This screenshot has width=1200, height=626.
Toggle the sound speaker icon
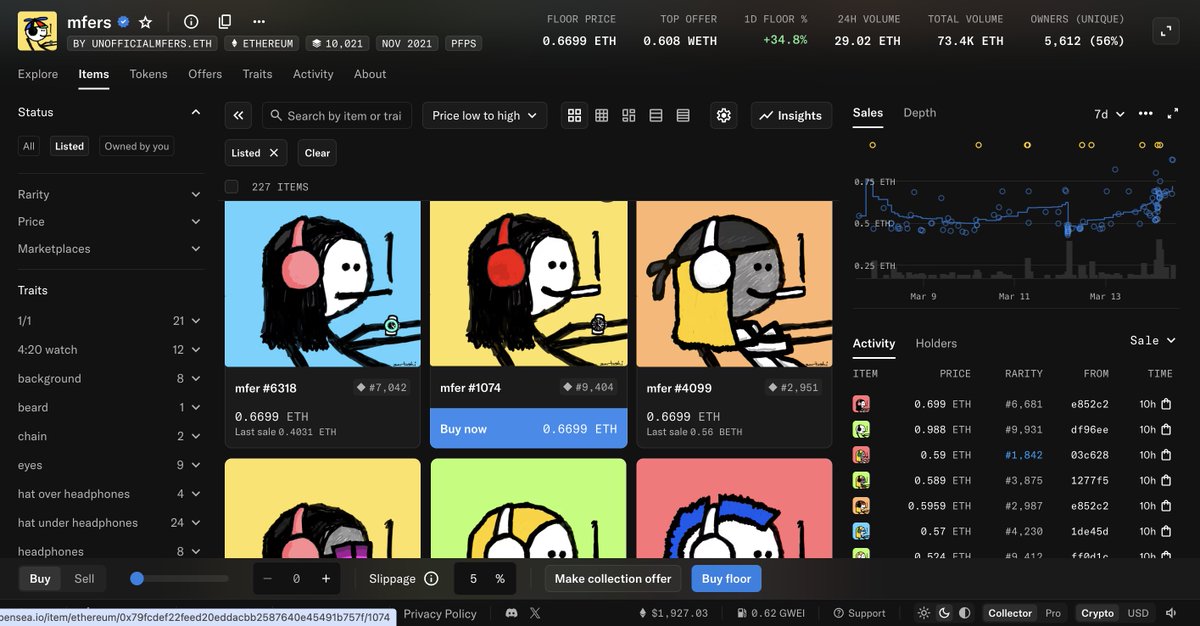pyautogui.click(x=1171, y=613)
